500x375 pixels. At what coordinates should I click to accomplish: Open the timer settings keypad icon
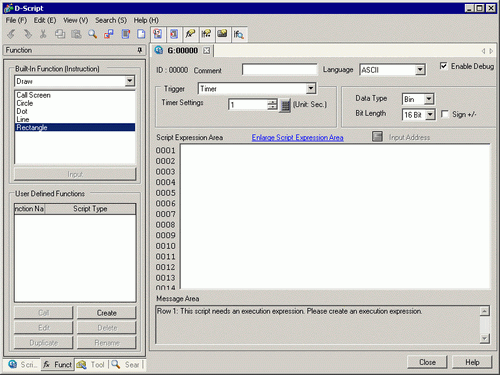tap(285, 105)
